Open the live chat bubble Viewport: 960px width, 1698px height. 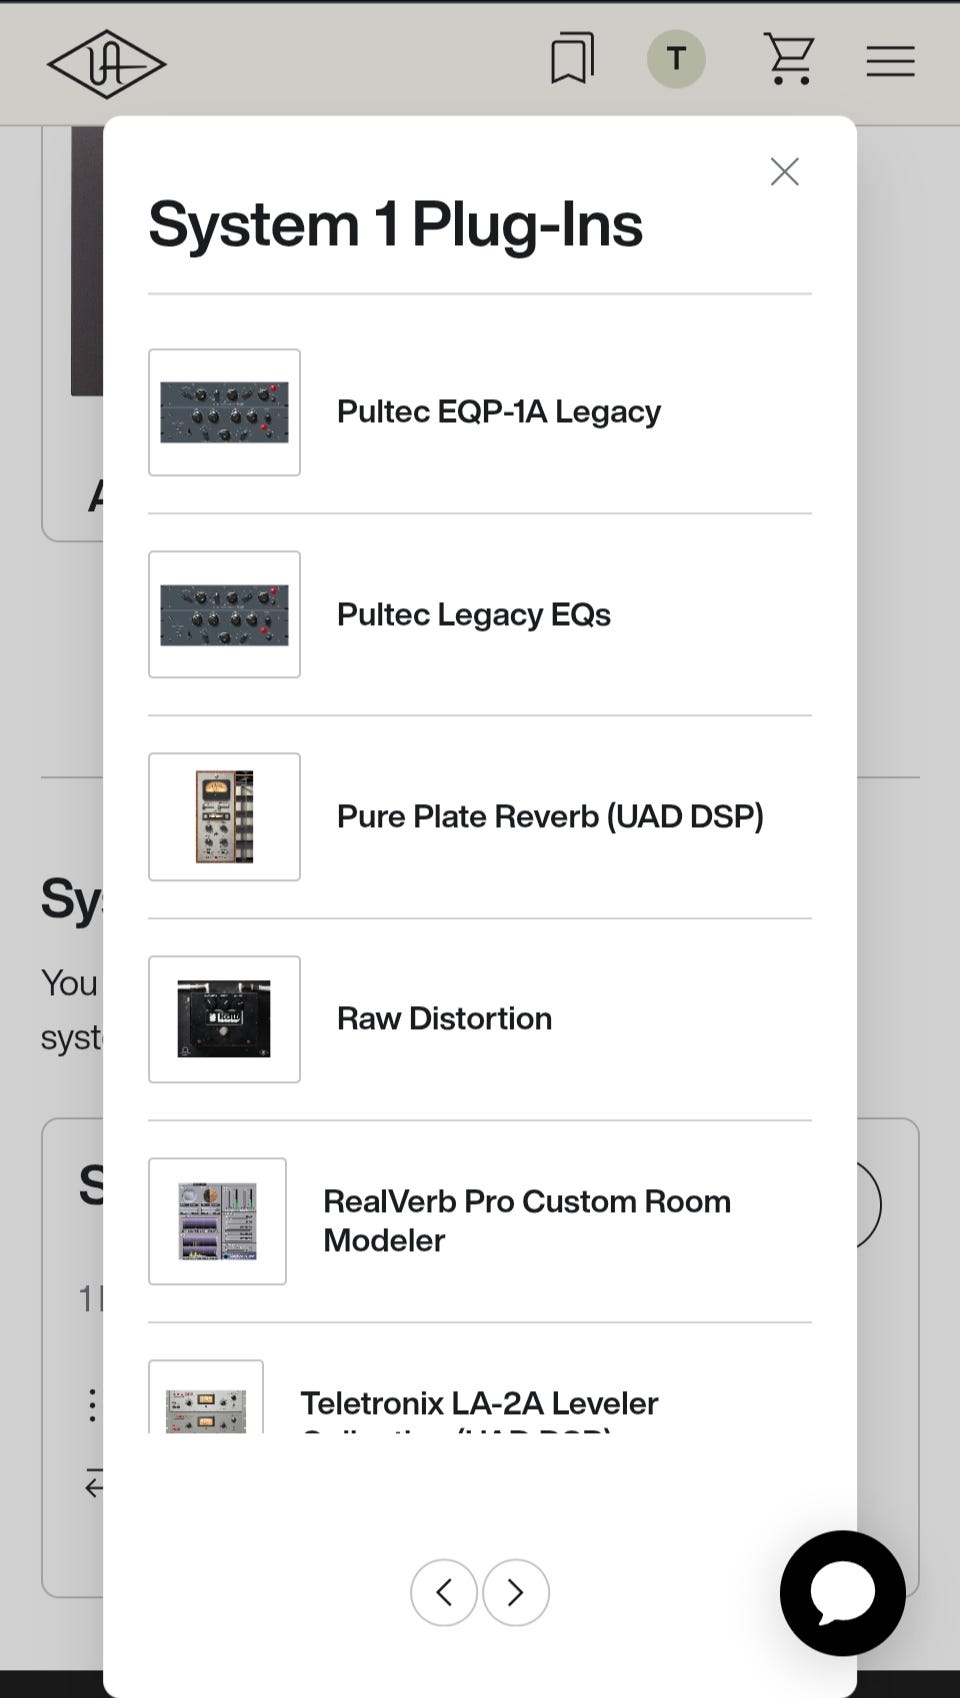[x=842, y=1593]
